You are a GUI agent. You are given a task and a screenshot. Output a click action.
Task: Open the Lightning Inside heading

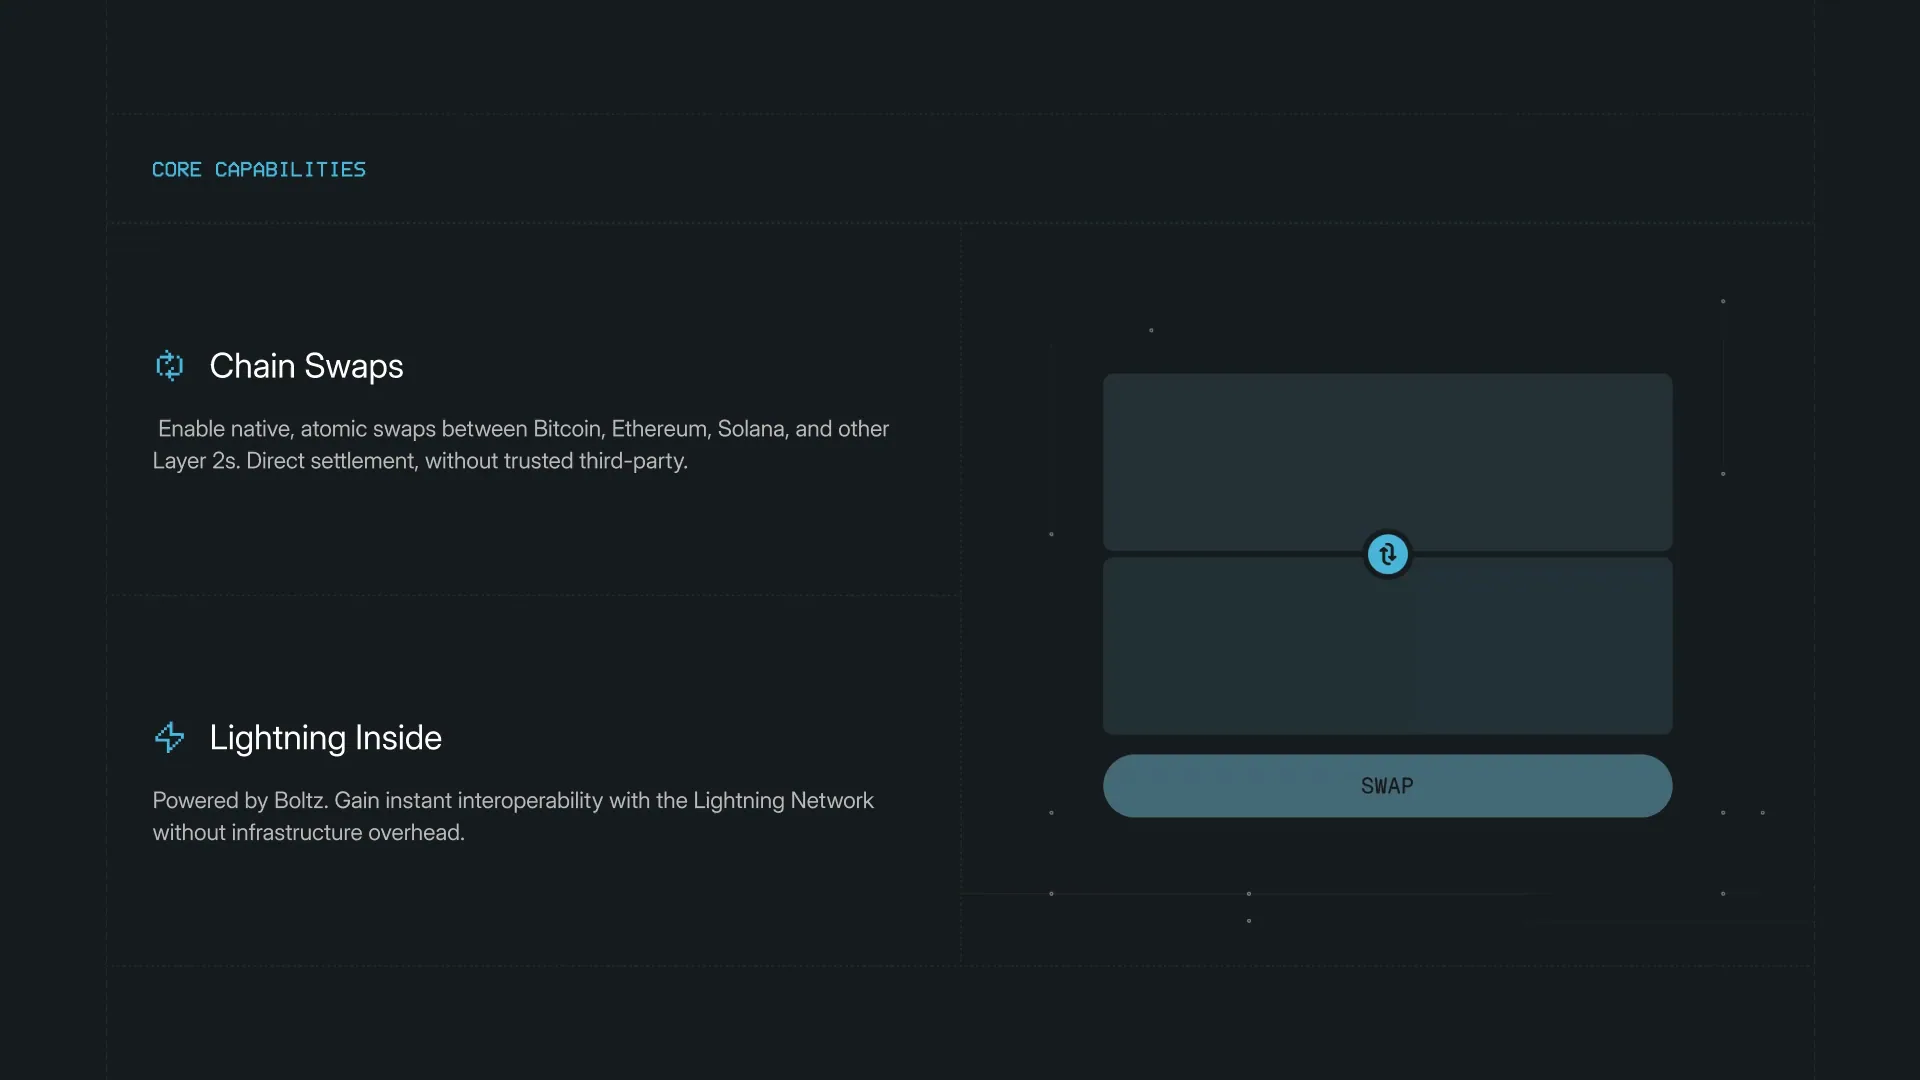[x=325, y=738]
